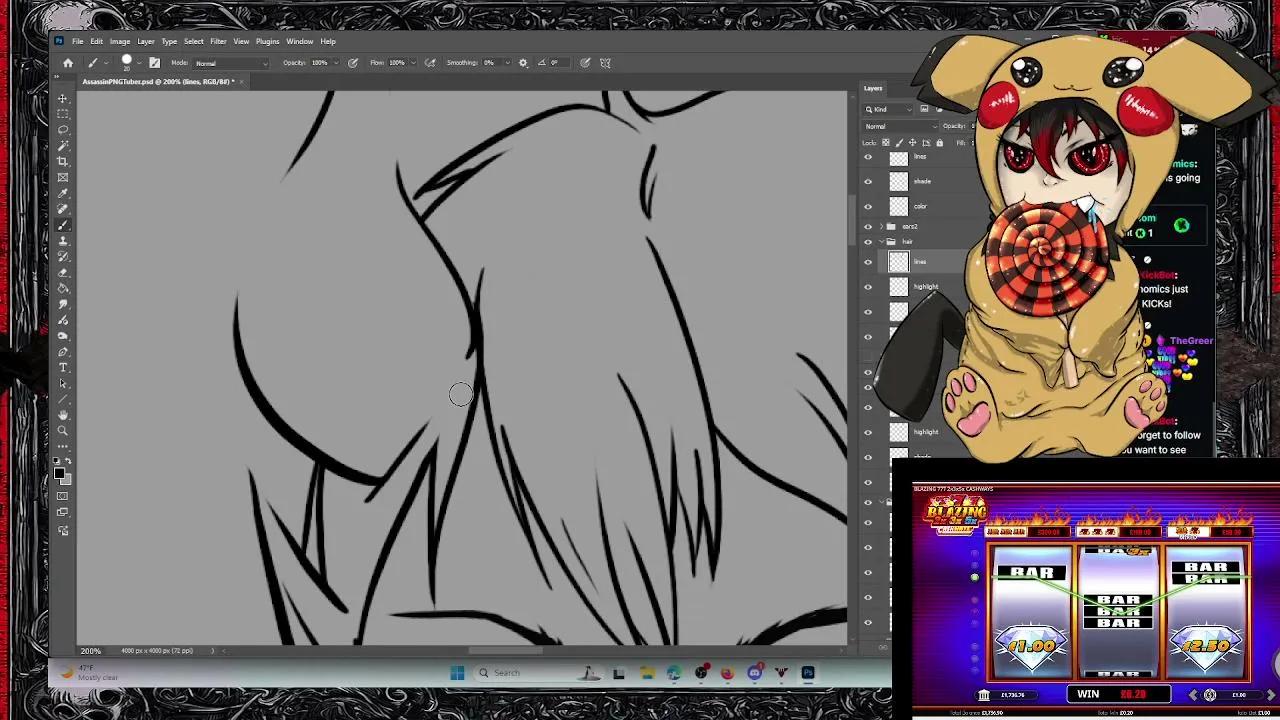
Task: Select the highlight layer thumbnail below lines
Action: click(x=898, y=287)
